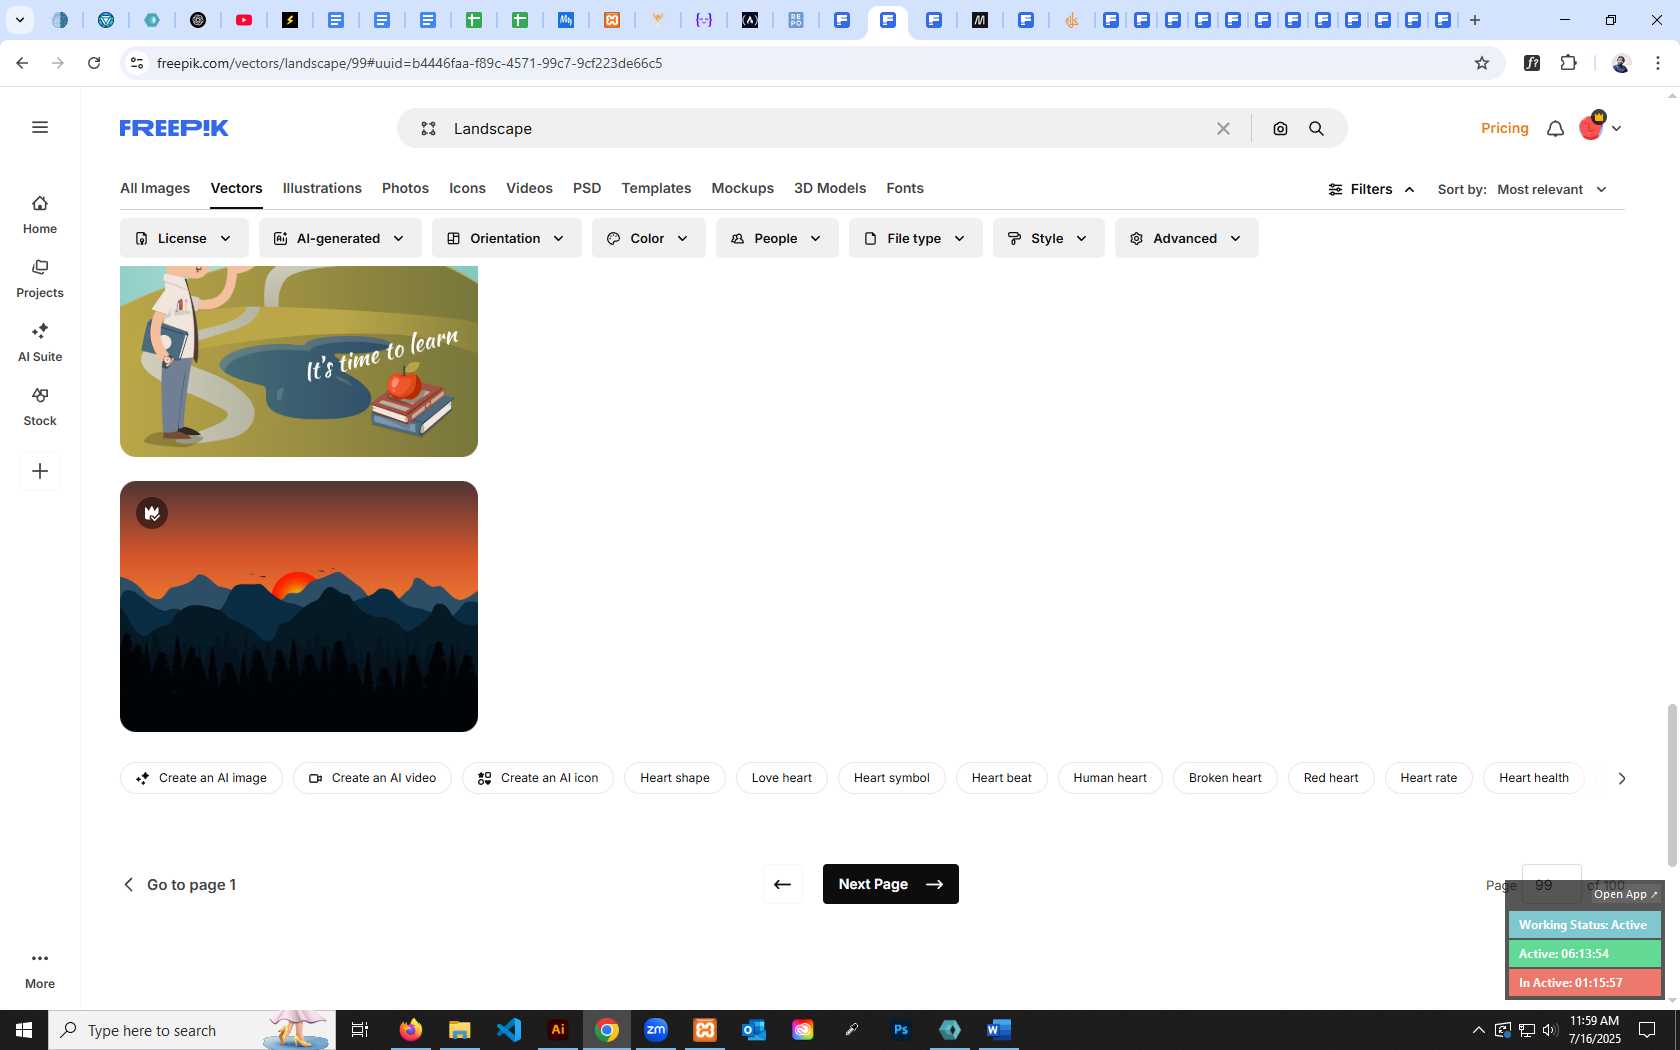Click Create an AI video button
This screenshot has width=1680, height=1050.
[372, 778]
